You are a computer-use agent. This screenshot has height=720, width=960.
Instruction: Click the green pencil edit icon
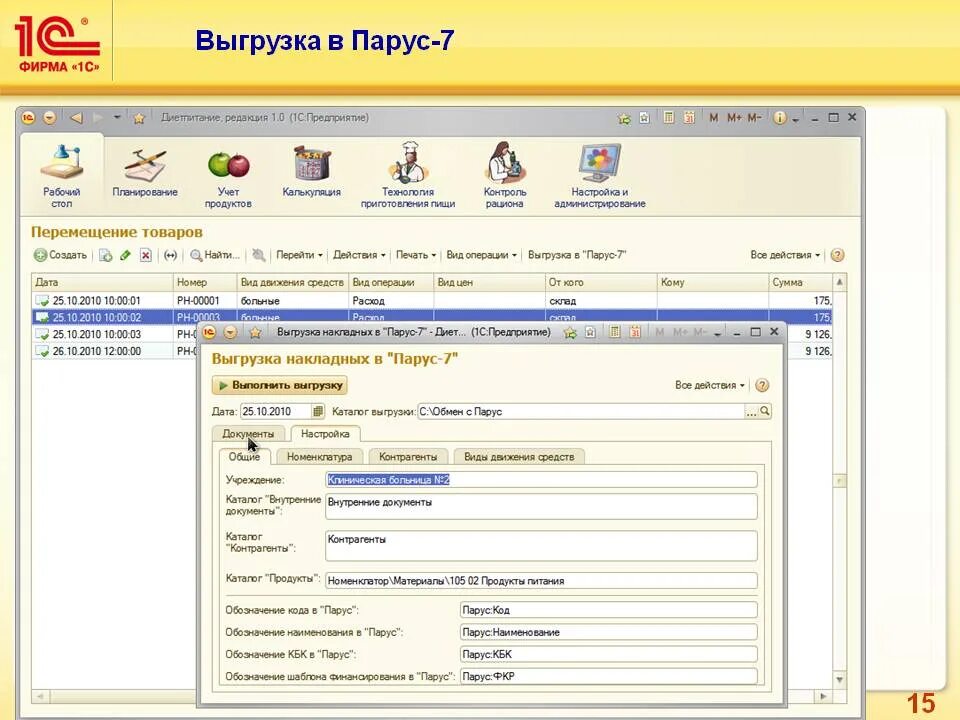[x=126, y=255]
